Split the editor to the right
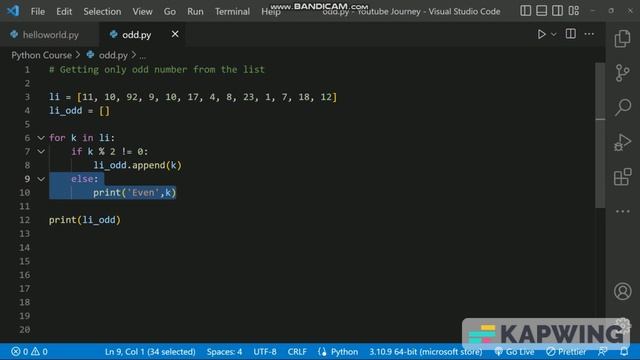This screenshot has height=360, width=640. click(x=571, y=34)
